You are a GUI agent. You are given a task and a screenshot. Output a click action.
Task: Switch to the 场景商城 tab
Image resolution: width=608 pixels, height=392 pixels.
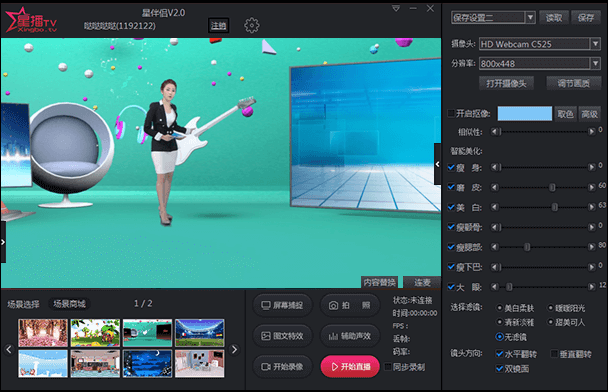click(x=69, y=304)
